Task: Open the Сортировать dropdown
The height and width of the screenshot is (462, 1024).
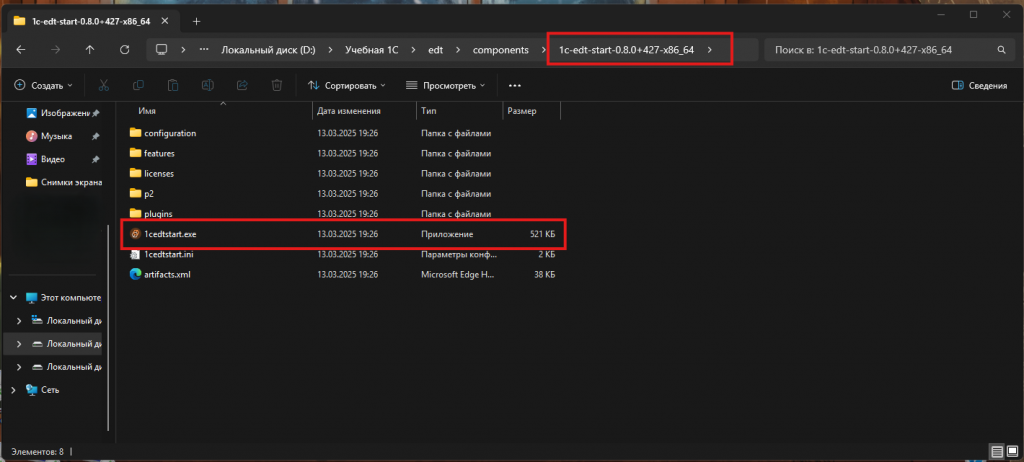Action: (347, 86)
